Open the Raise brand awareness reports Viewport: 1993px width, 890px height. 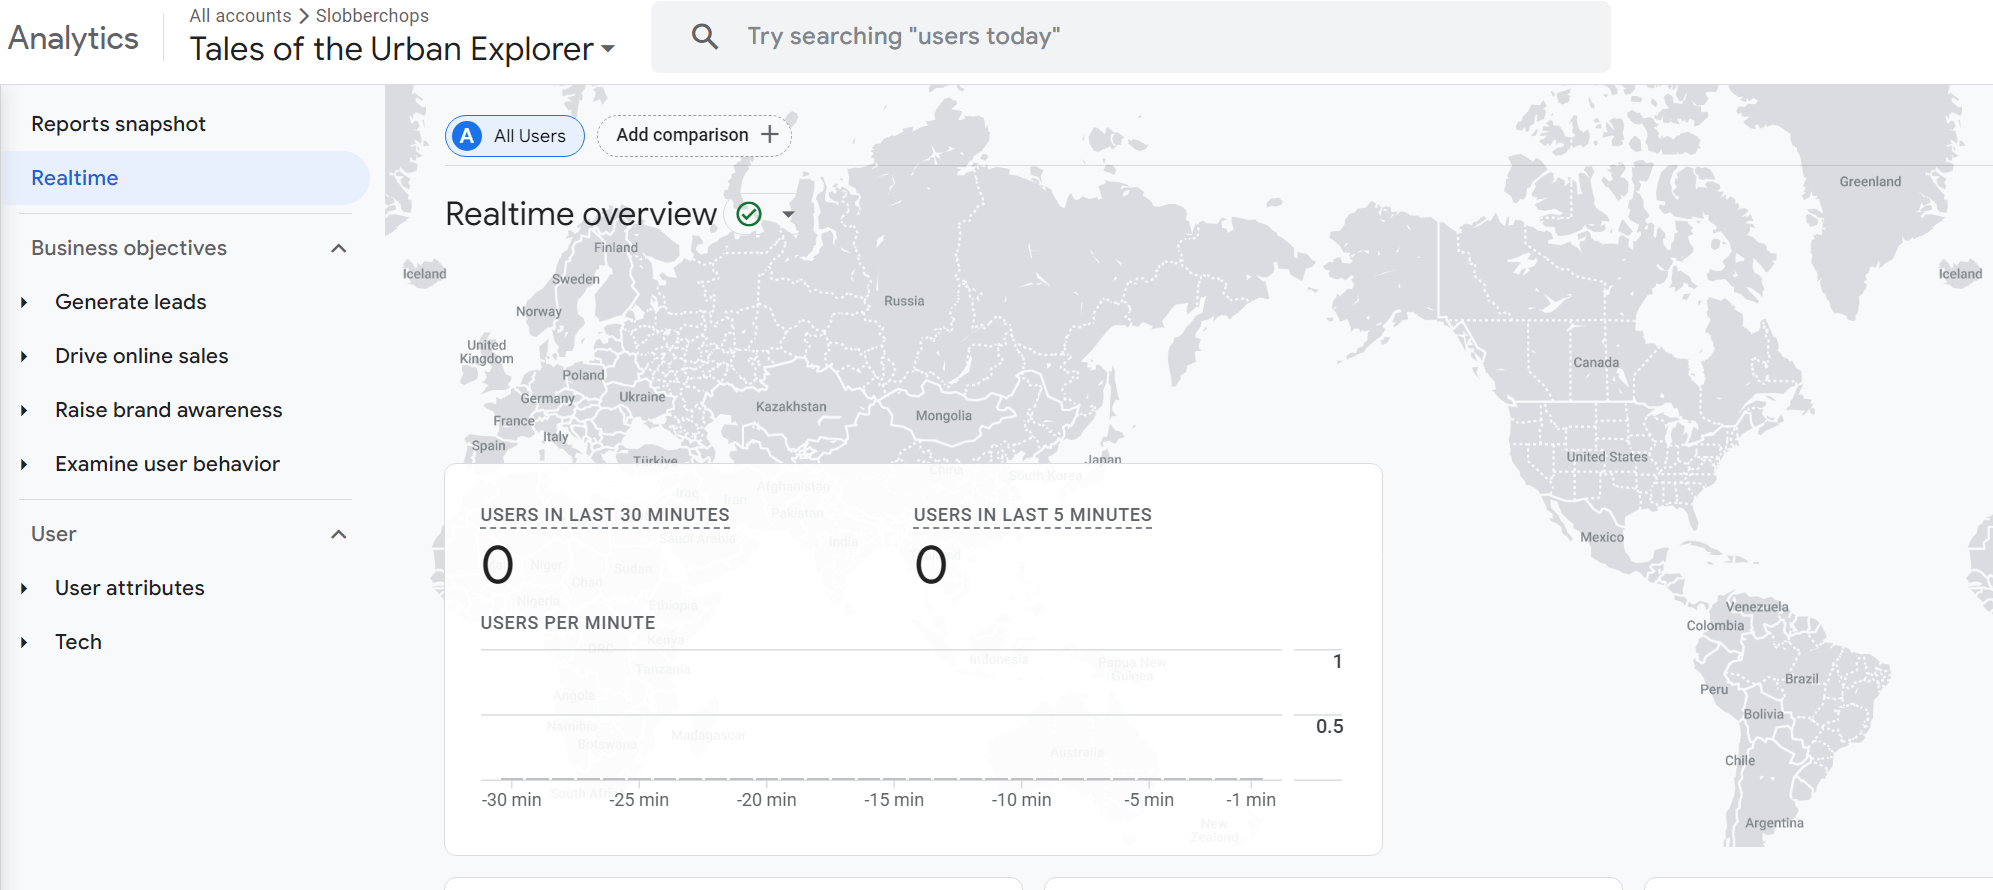coord(169,410)
